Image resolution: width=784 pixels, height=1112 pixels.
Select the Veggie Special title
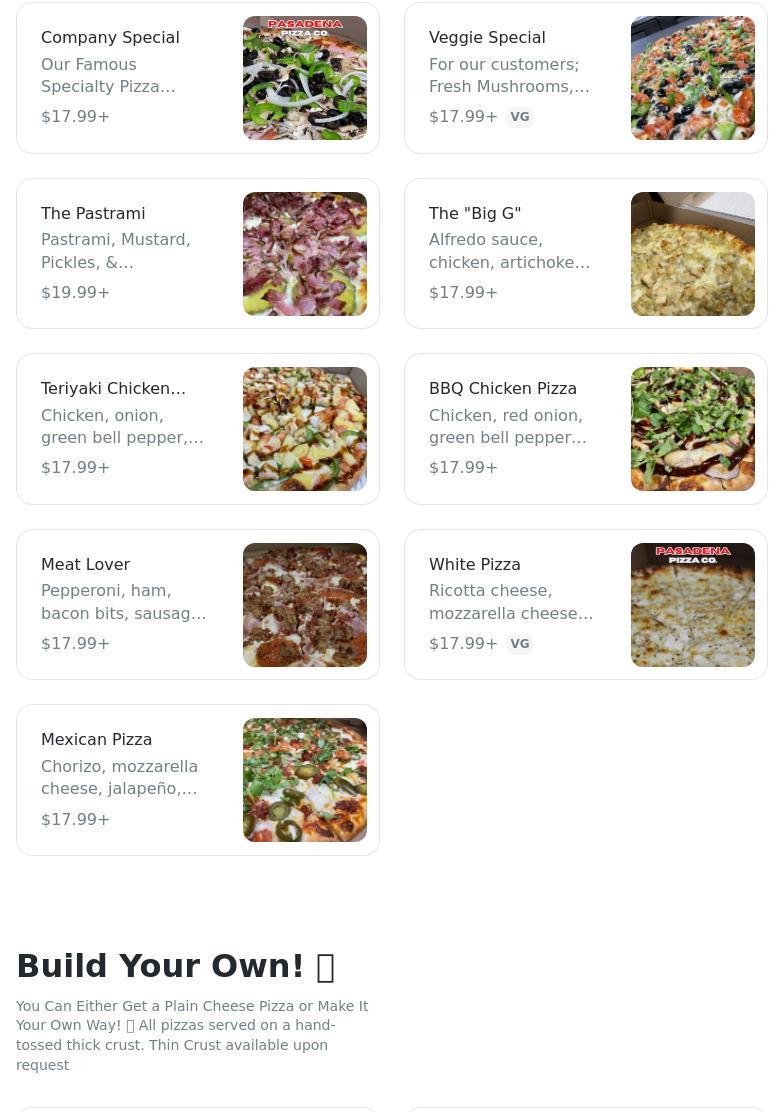tap(487, 37)
